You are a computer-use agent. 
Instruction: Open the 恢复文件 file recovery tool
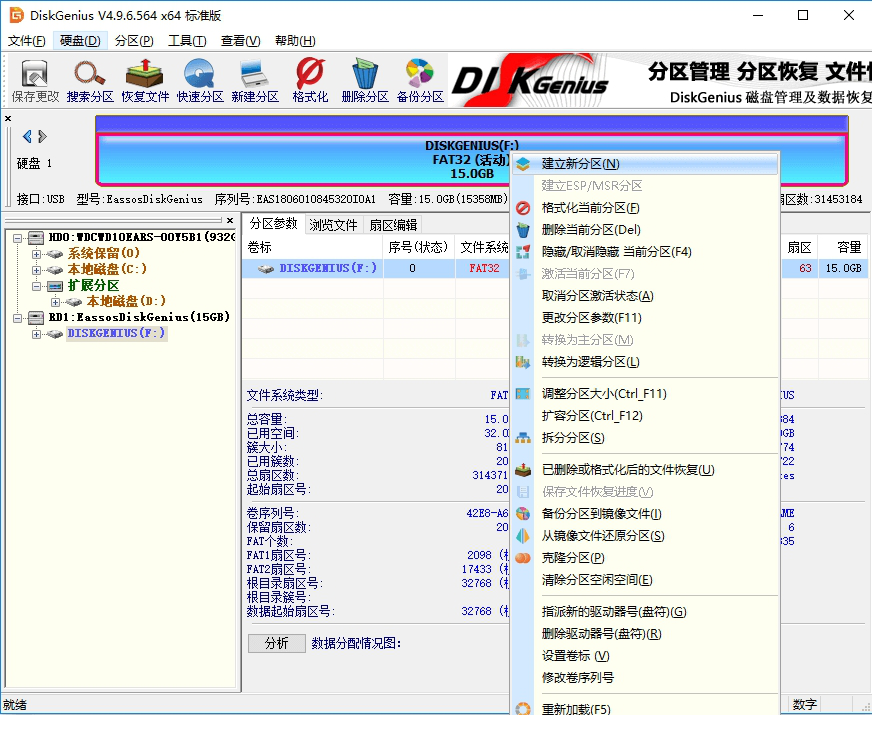145,79
